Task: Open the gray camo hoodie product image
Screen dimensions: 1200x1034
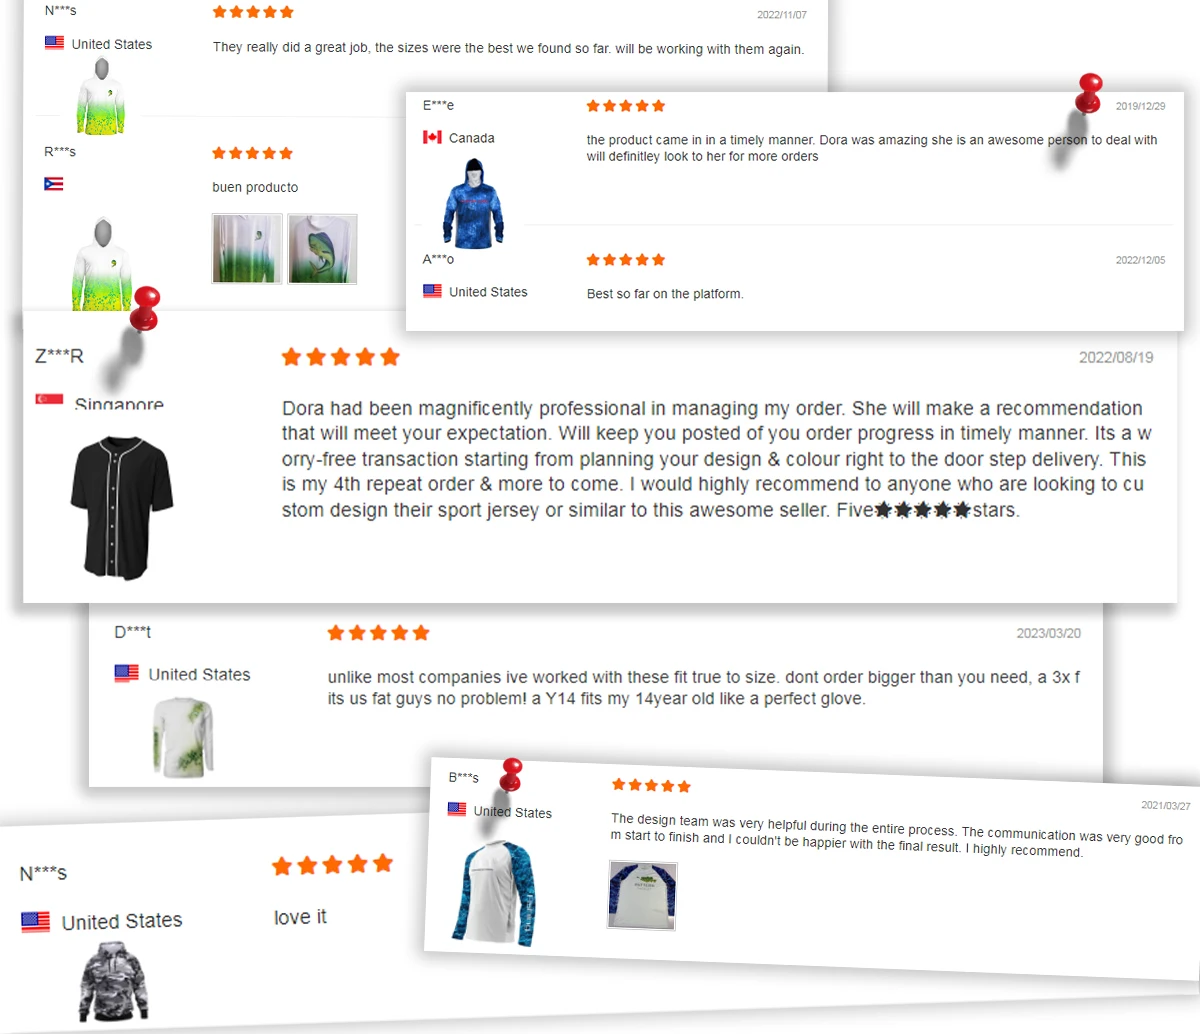Action: (x=113, y=982)
